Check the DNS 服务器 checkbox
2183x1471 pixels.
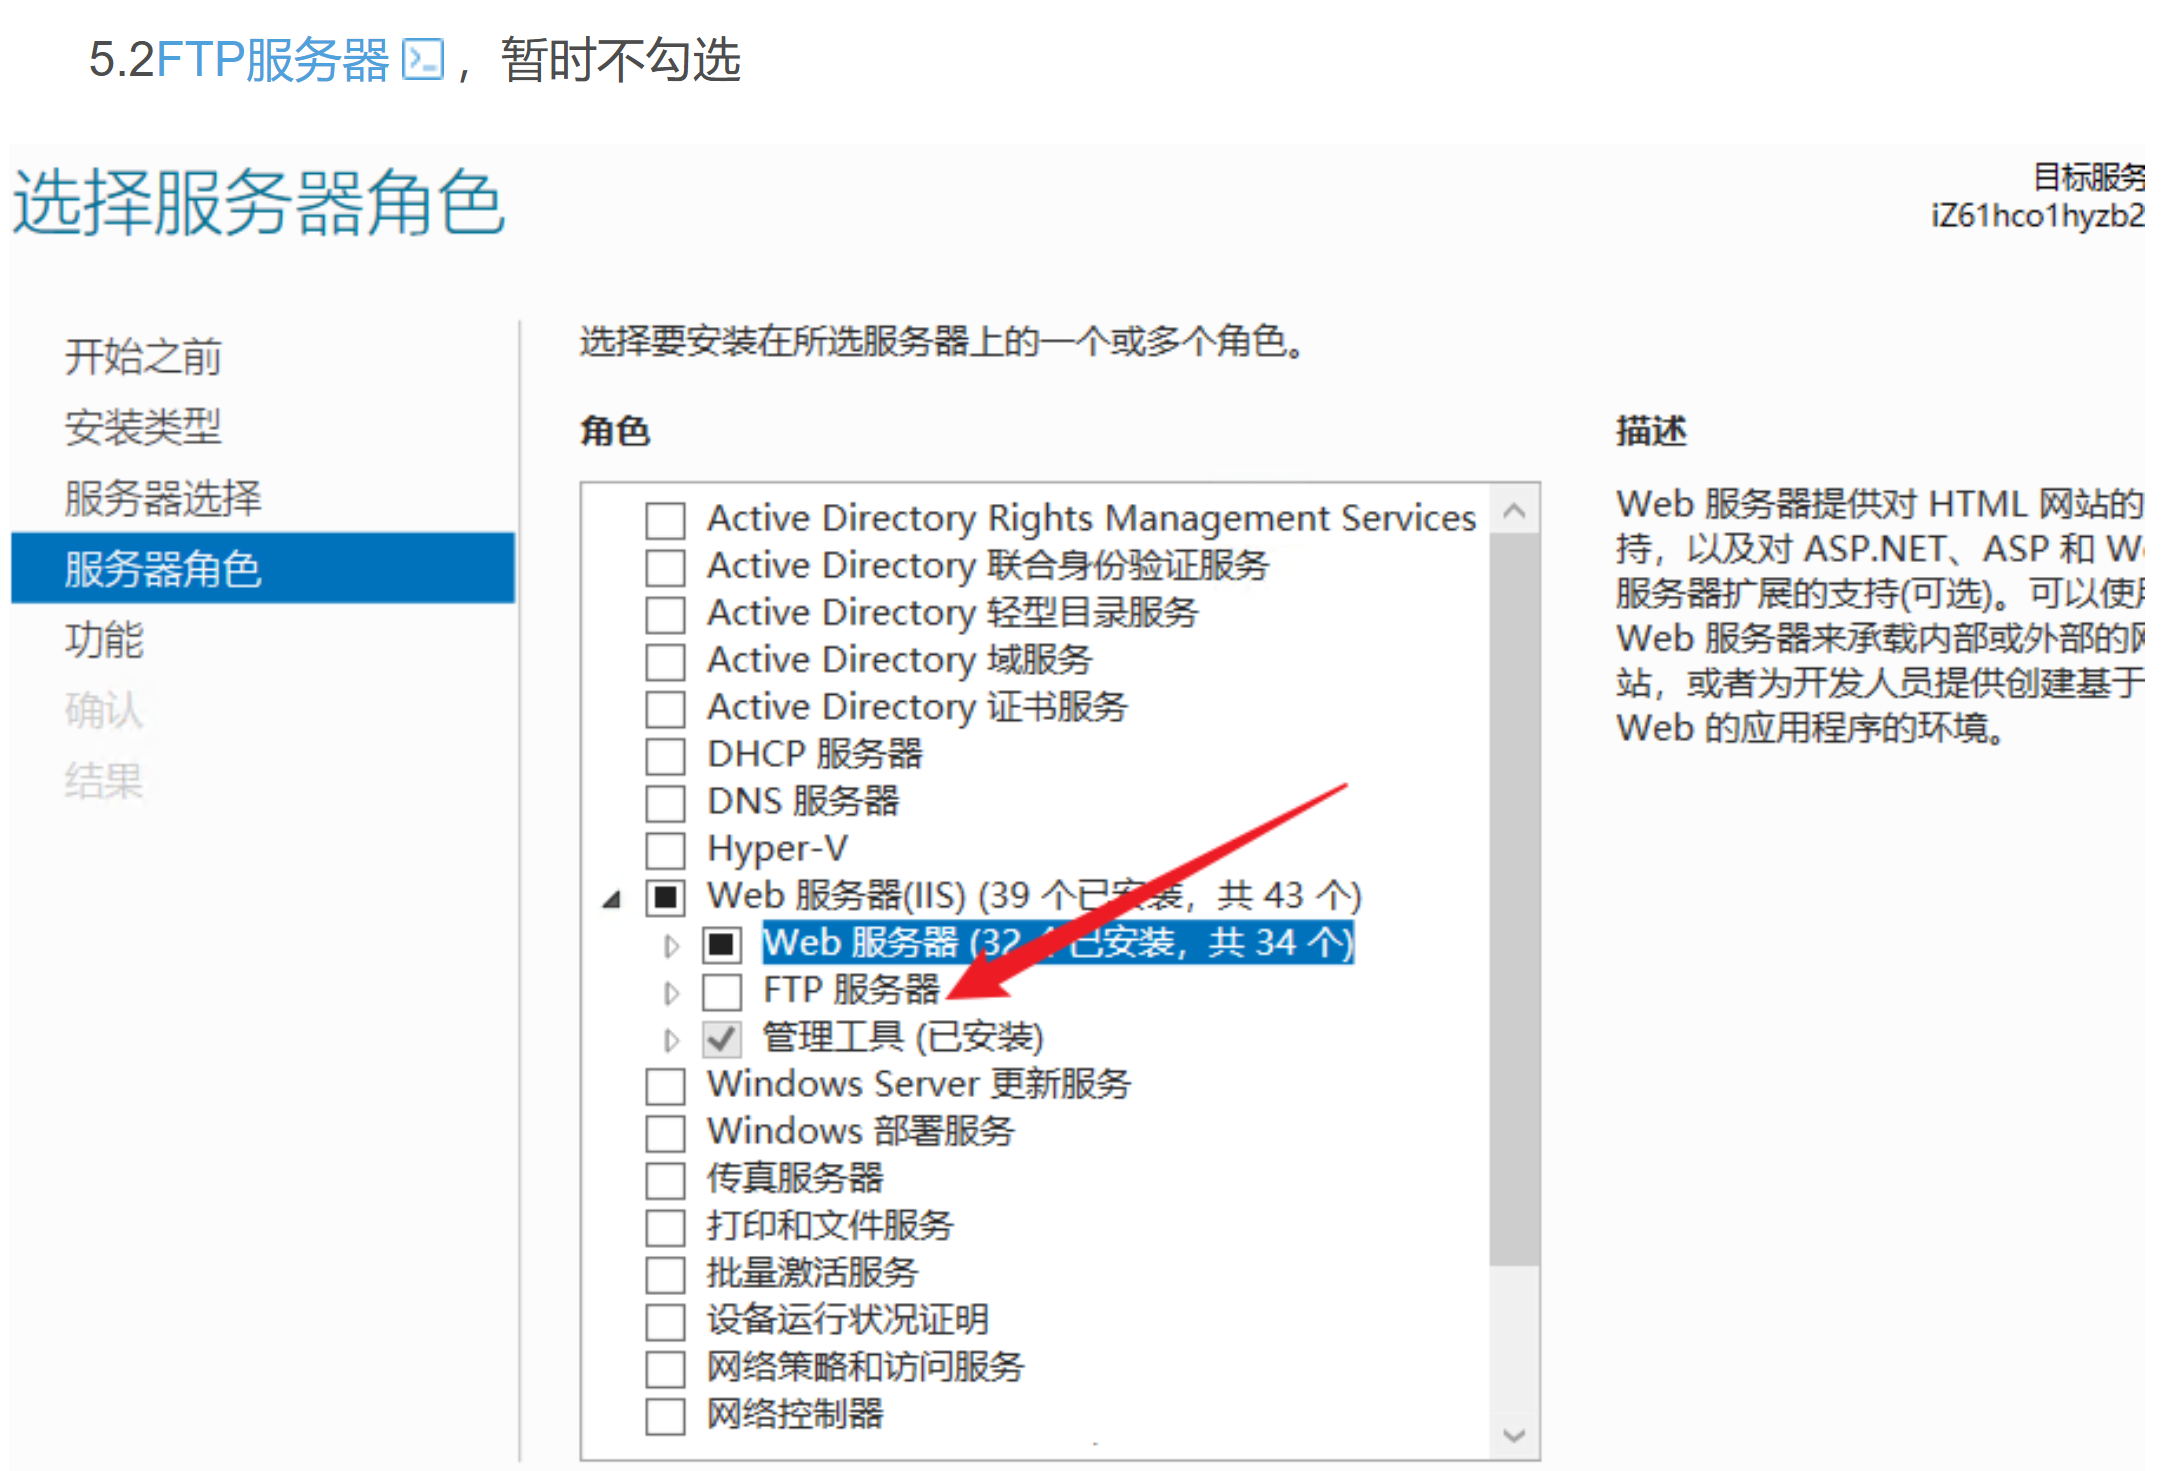(x=665, y=802)
